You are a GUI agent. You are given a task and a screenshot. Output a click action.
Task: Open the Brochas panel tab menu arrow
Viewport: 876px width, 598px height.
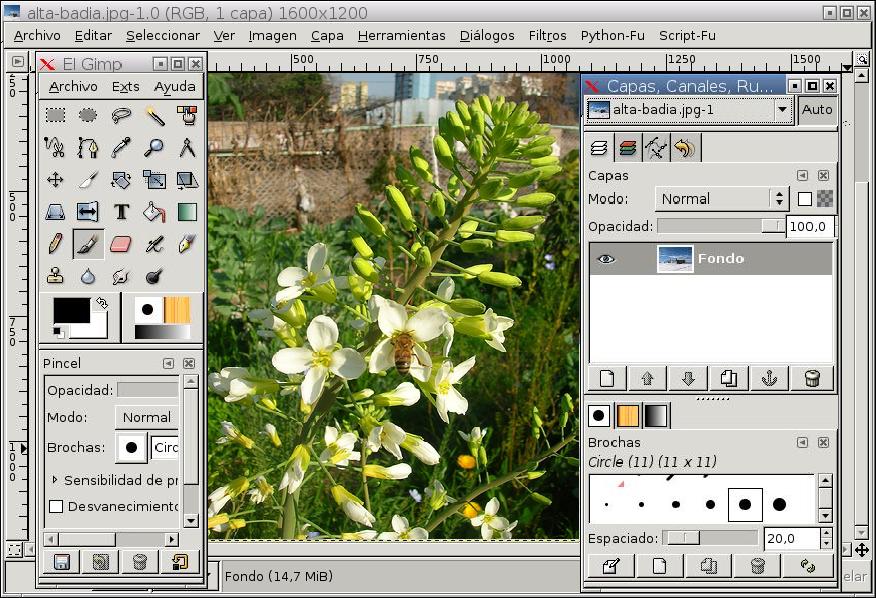pos(802,443)
